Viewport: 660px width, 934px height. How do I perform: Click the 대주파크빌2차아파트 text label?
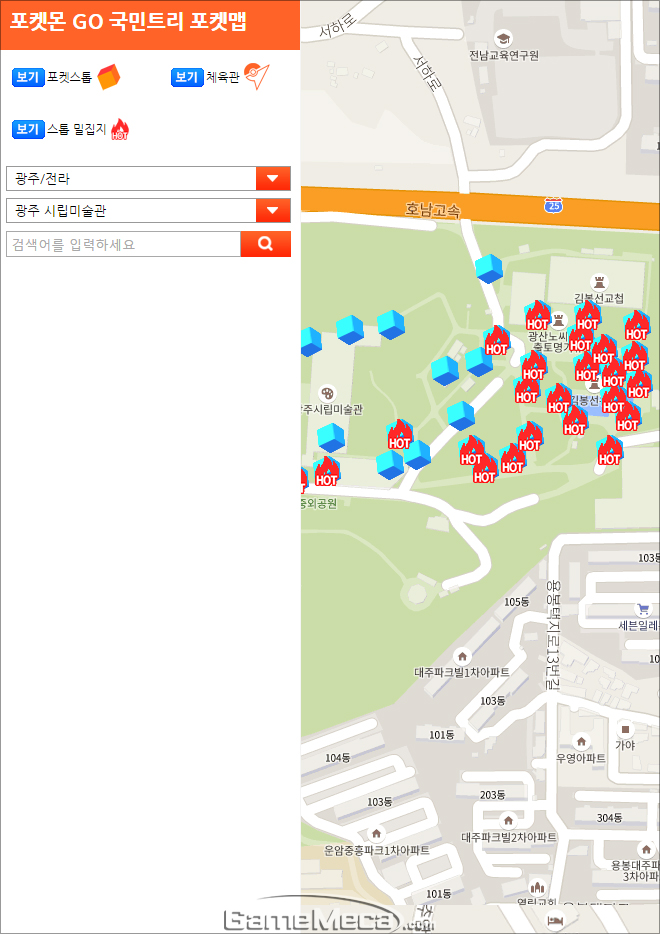tap(509, 837)
